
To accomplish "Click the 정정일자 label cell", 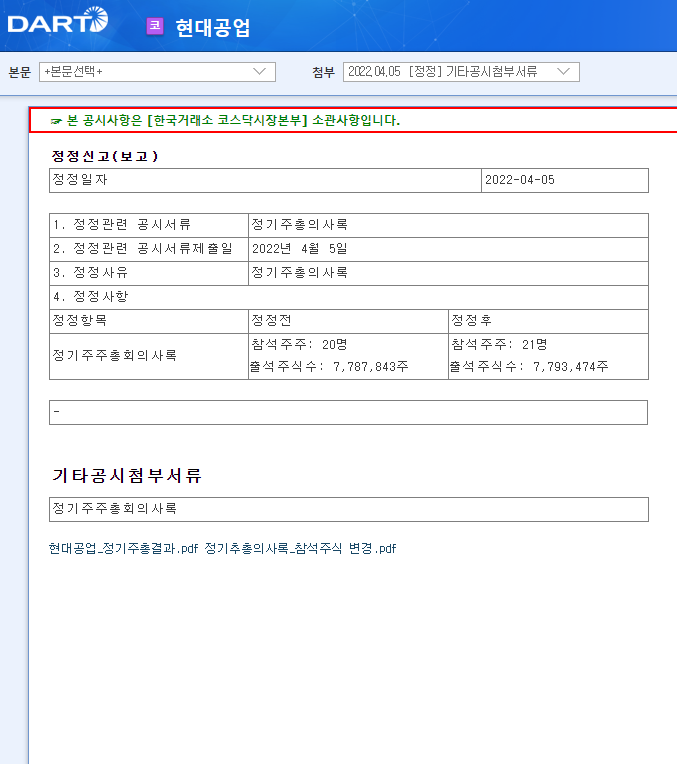I will pos(265,180).
